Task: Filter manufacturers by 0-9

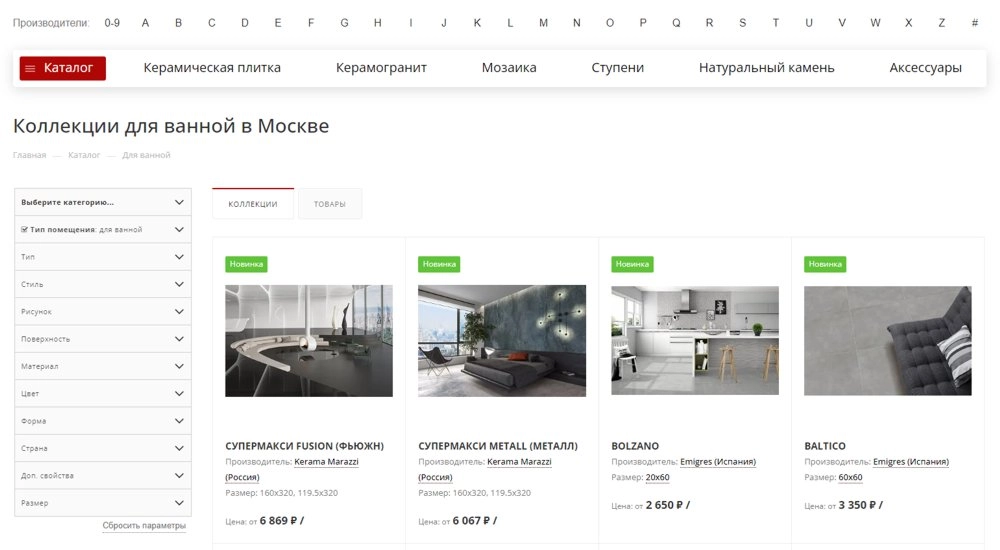Action: [112, 23]
